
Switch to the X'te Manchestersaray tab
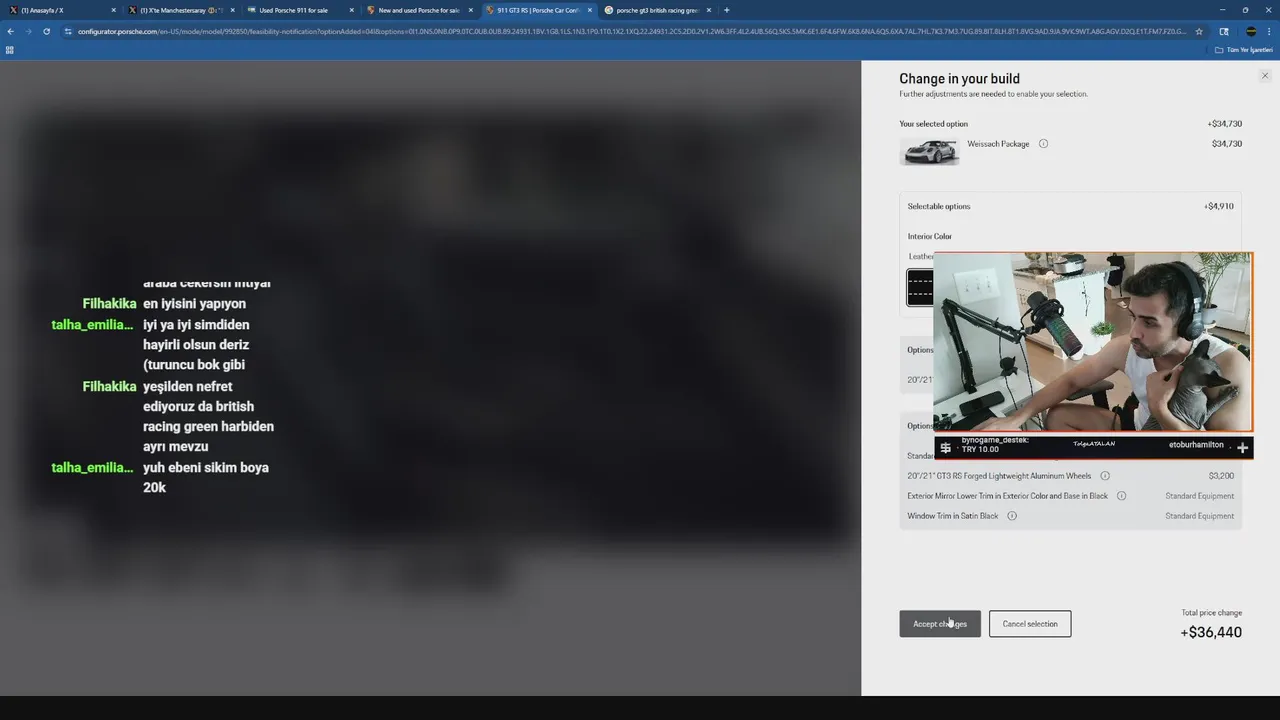pos(180,10)
